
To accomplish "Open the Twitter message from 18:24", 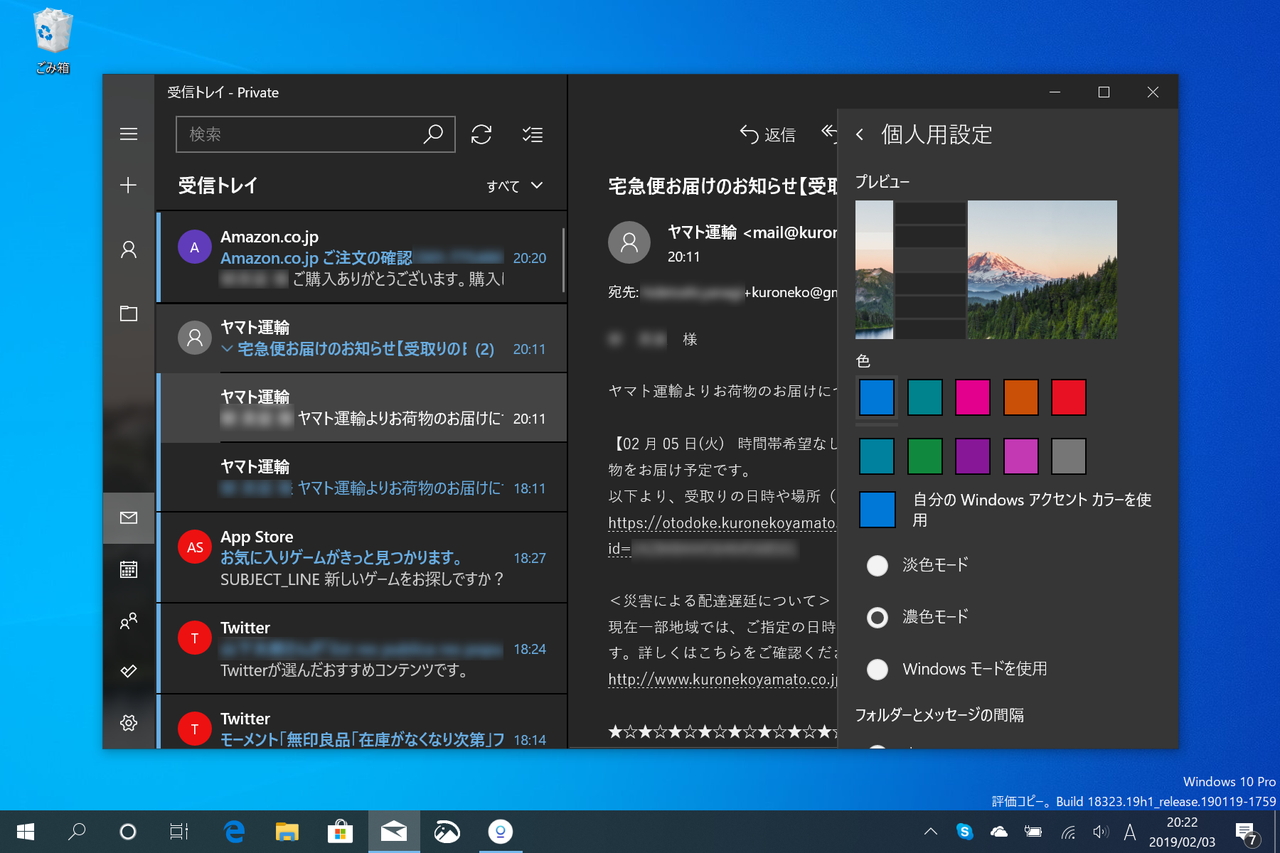I will tap(362, 648).
